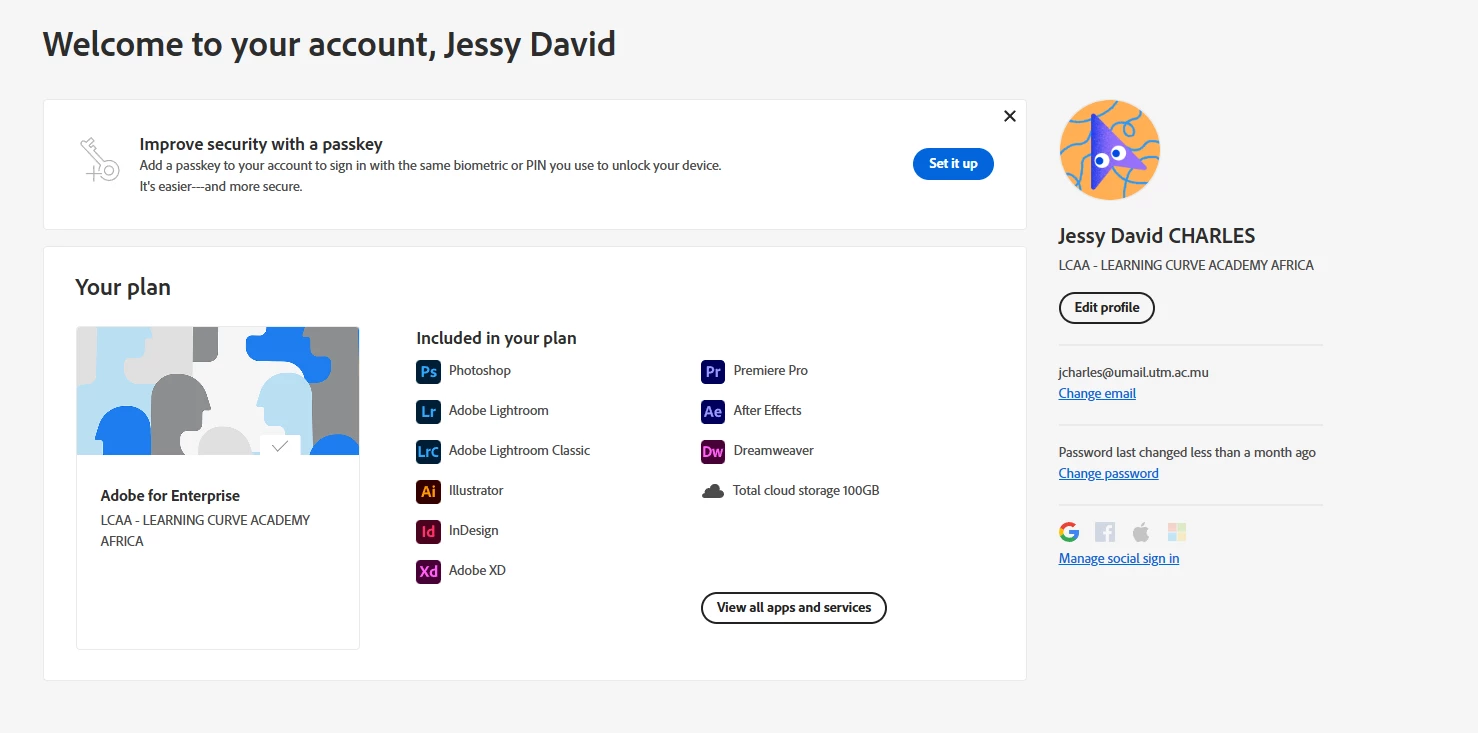Click the Photoshop app name
This screenshot has height=733, width=1478.
click(x=480, y=371)
